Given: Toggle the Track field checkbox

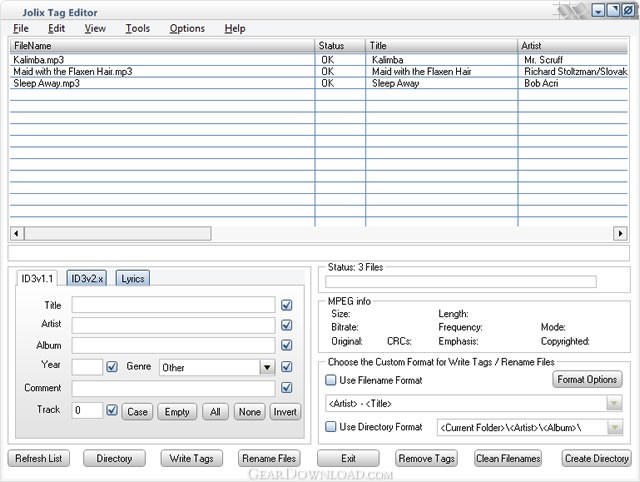Looking at the screenshot, I should (x=112, y=410).
